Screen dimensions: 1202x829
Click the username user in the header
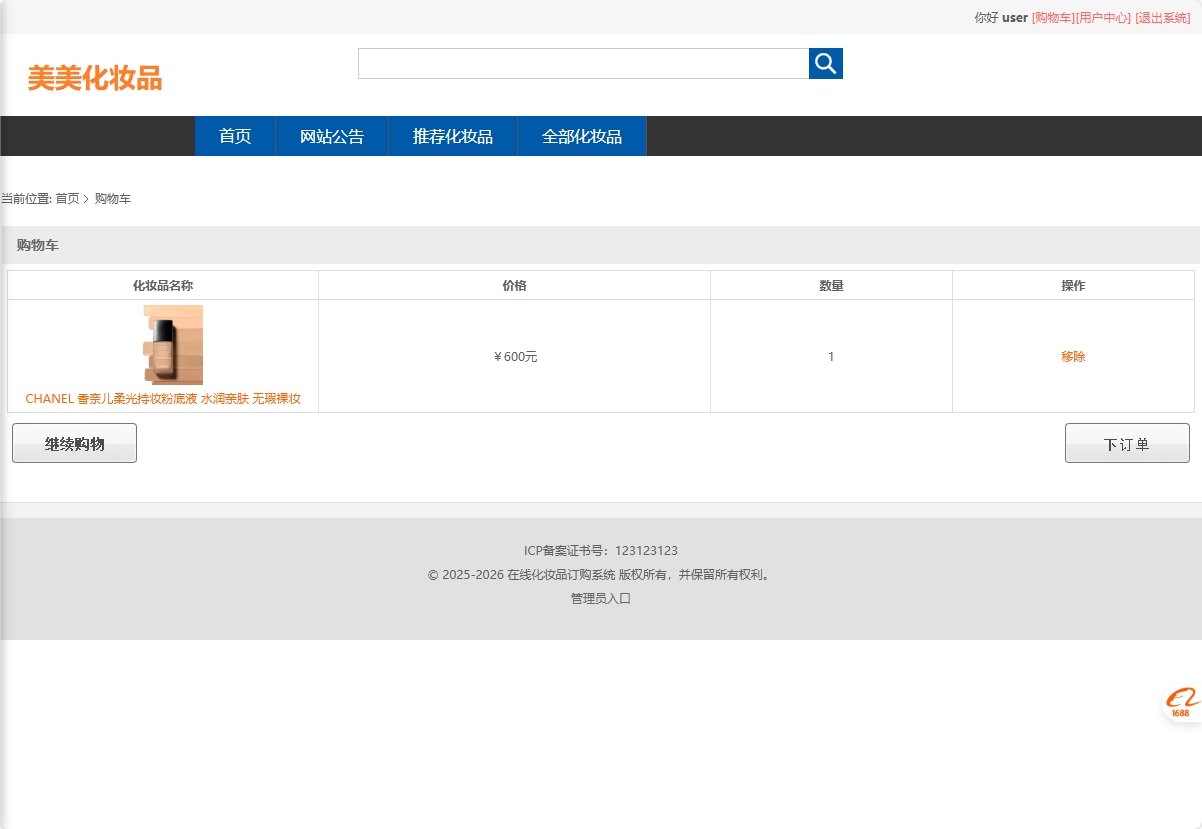pyautogui.click(x=1013, y=17)
